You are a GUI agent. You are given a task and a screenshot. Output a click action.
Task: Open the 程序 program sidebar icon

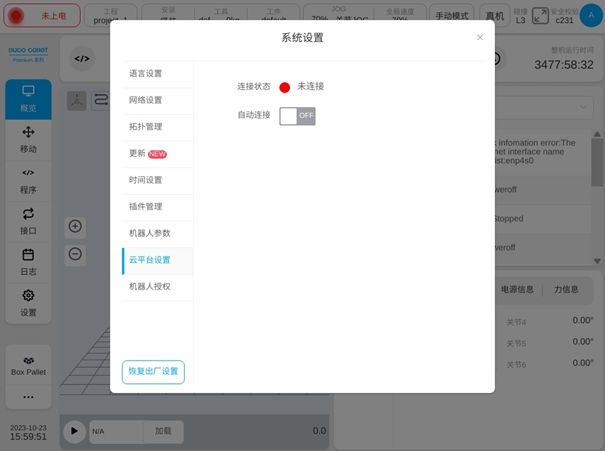tap(28, 180)
